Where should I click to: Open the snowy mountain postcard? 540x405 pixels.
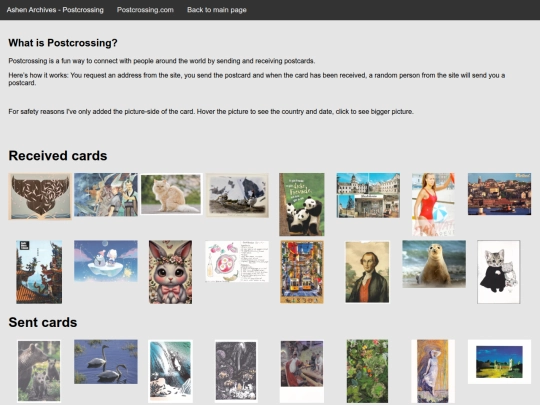(237, 195)
